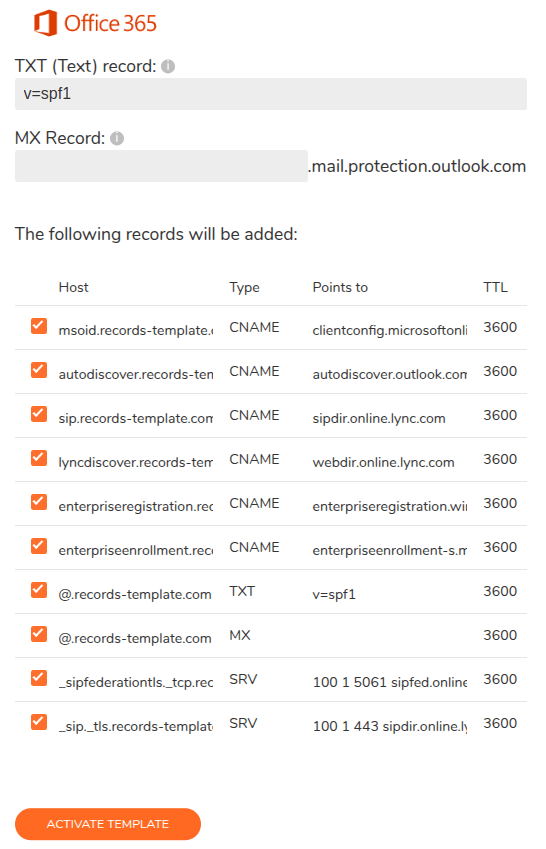This screenshot has height=849, width=546.
Task: Click info icon next to TXT record
Action: click(168, 66)
